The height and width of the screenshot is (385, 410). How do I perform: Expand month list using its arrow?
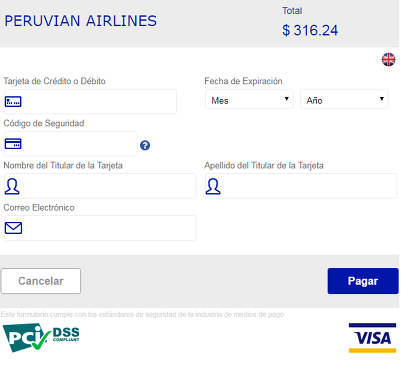point(286,99)
